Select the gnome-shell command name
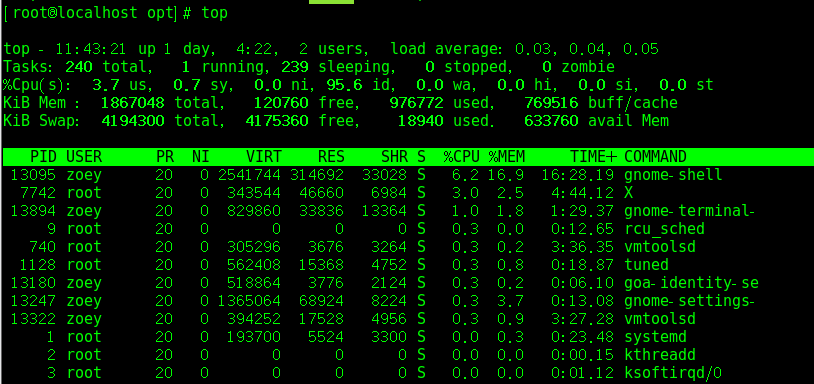The width and height of the screenshot is (814, 384). tap(673, 175)
